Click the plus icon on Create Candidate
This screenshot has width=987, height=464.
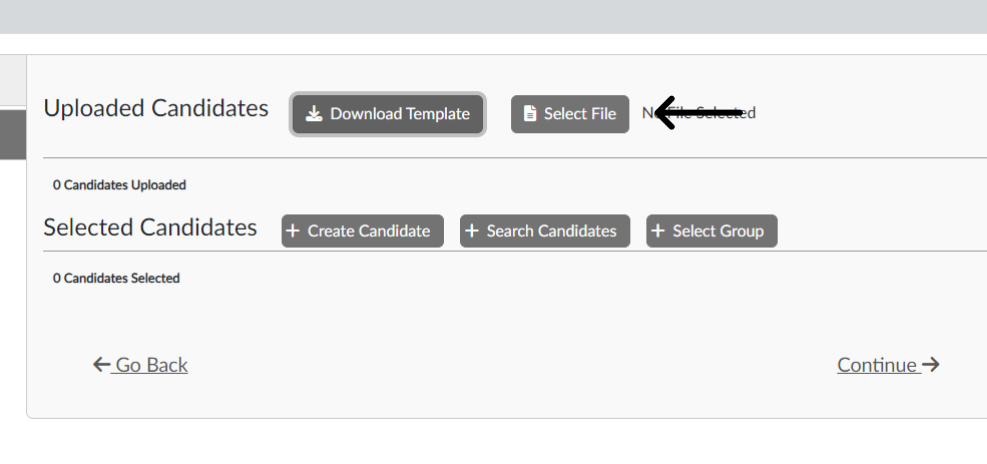click(x=293, y=231)
